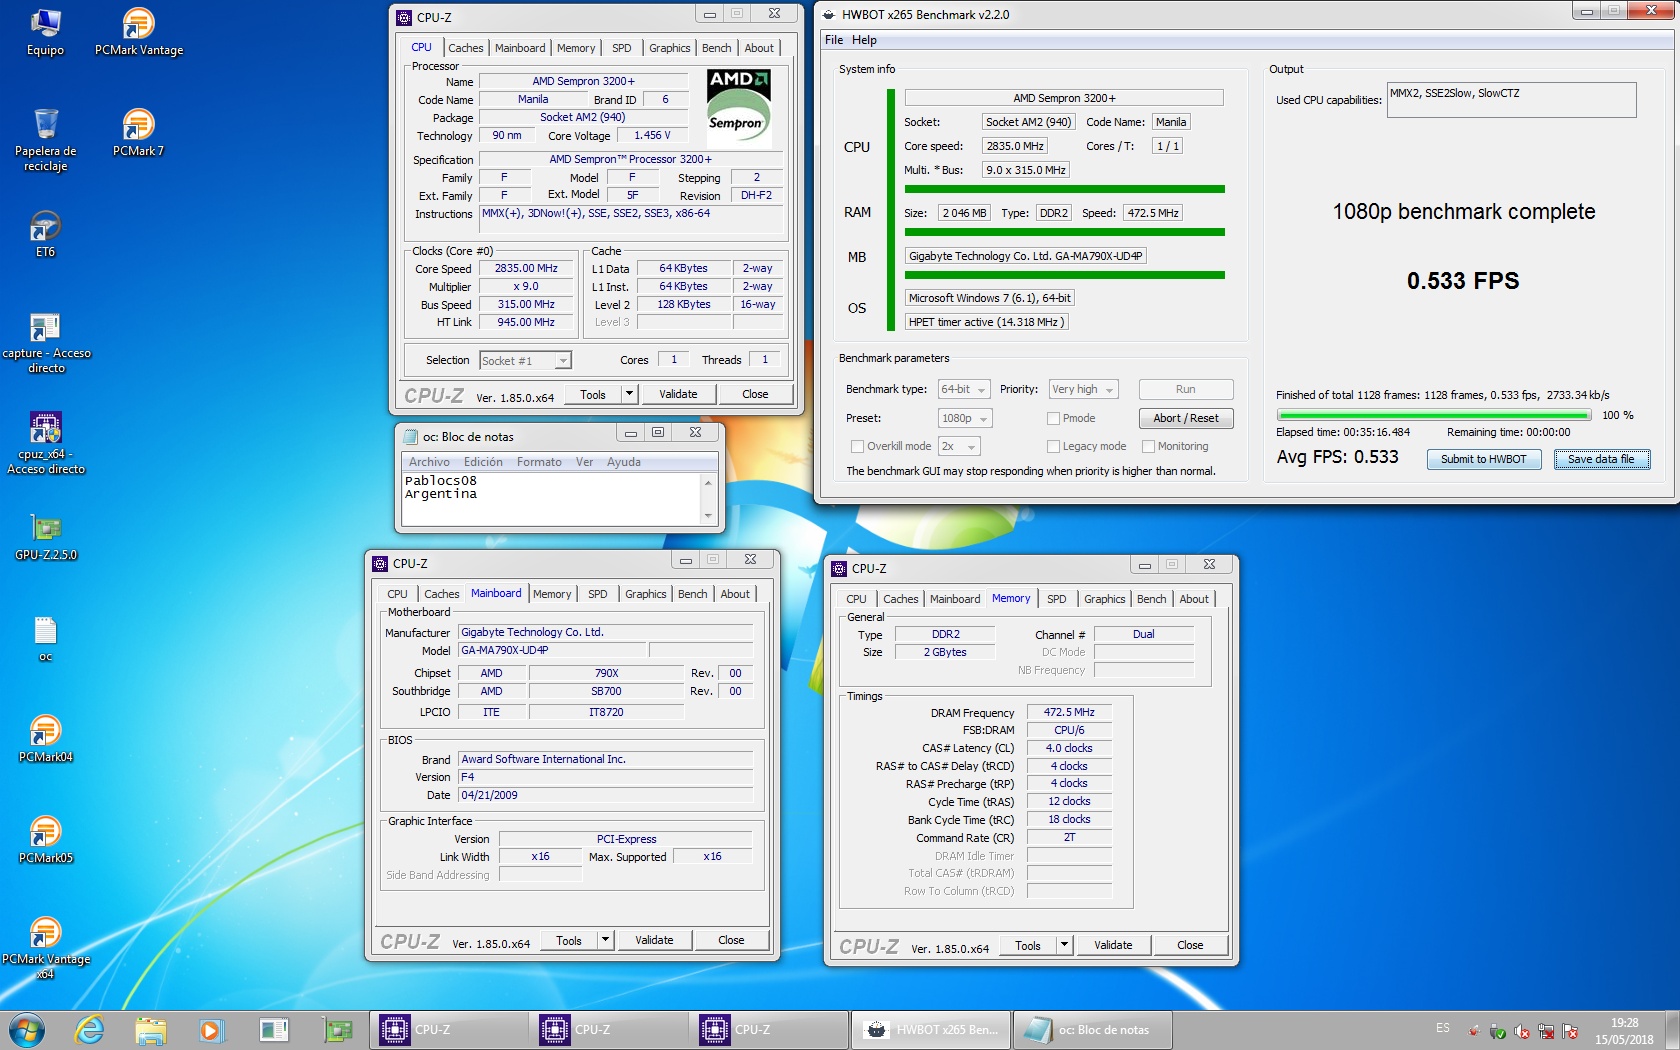
Task: Open Windows Explorer folder in taskbar
Action: pyautogui.click(x=150, y=1029)
